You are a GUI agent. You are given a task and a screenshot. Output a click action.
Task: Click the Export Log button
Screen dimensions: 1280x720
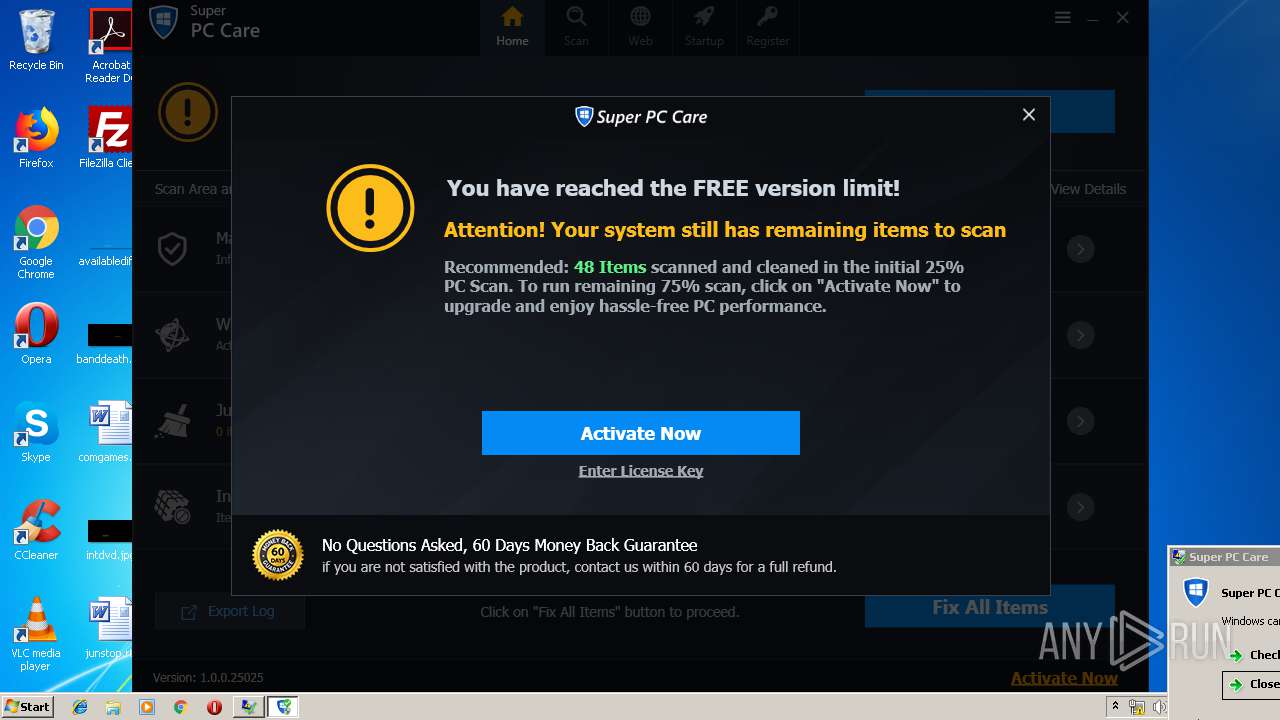[x=229, y=611]
